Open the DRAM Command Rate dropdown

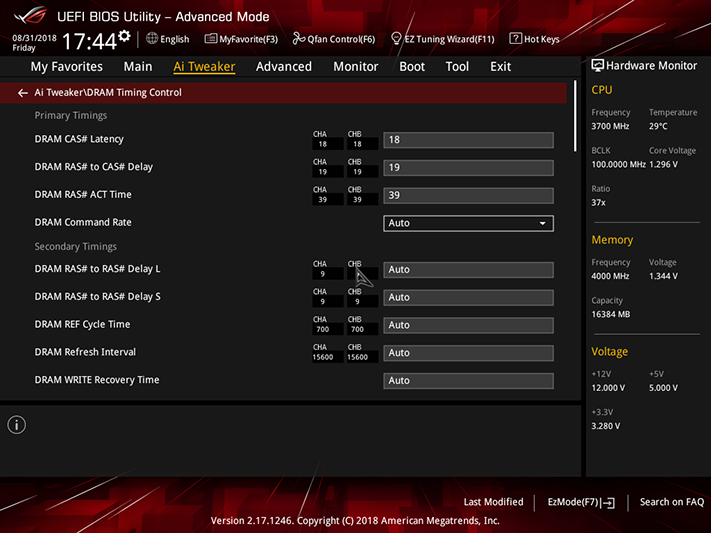click(468, 223)
